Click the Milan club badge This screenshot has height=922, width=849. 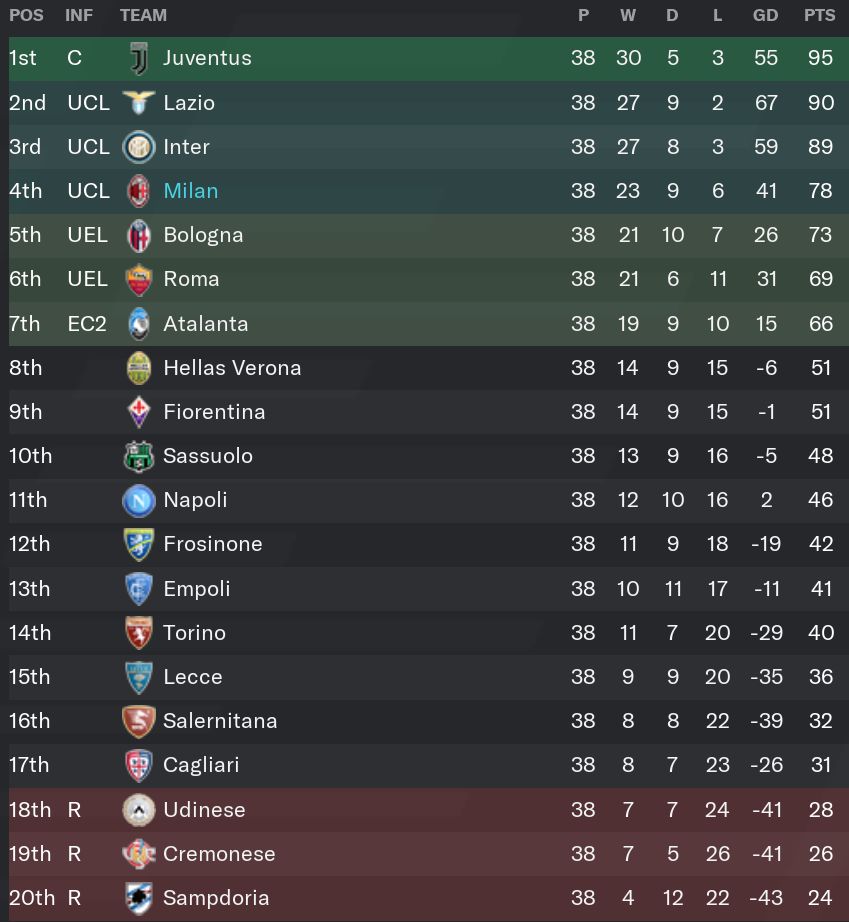(x=139, y=191)
